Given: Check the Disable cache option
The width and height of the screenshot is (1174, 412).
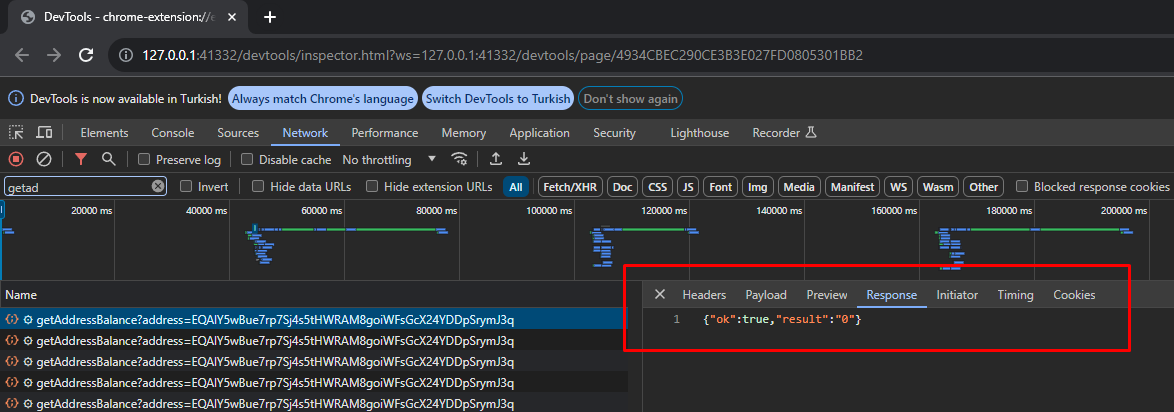Looking at the screenshot, I should tap(248, 160).
